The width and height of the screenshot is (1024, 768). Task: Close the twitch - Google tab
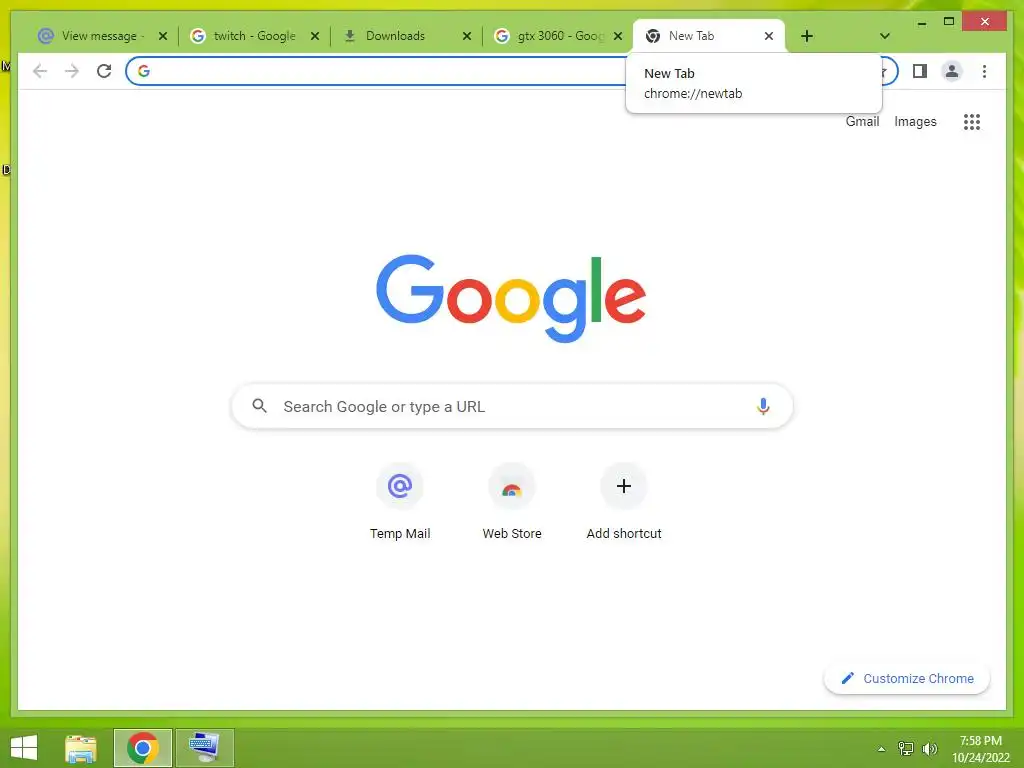click(x=315, y=36)
